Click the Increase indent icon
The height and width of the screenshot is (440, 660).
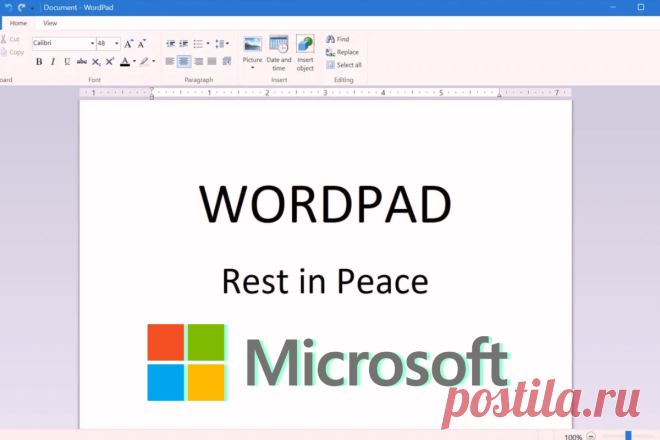click(x=184, y=43)
